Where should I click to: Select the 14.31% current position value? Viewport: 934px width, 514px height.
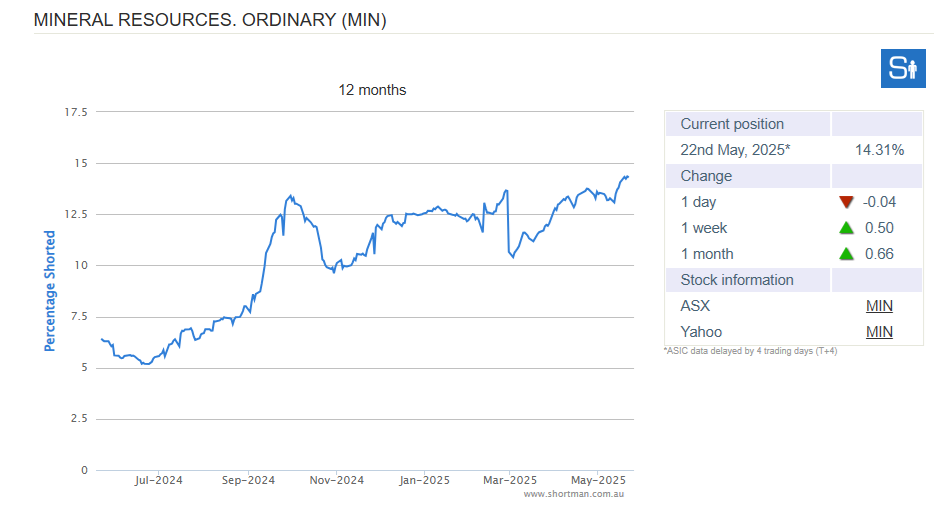point(879,150)
